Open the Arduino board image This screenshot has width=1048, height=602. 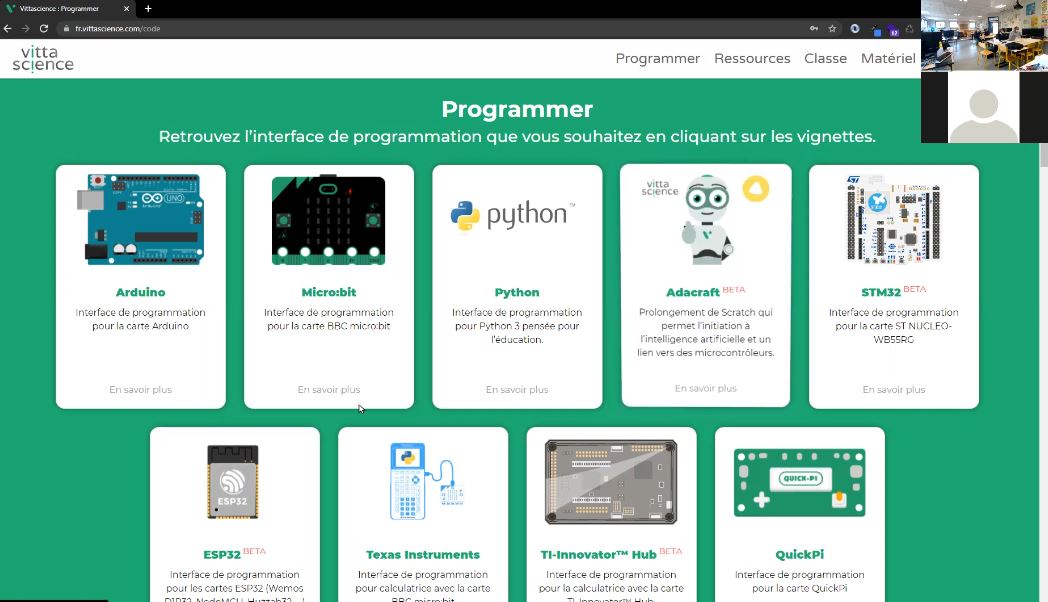(140, 220)
